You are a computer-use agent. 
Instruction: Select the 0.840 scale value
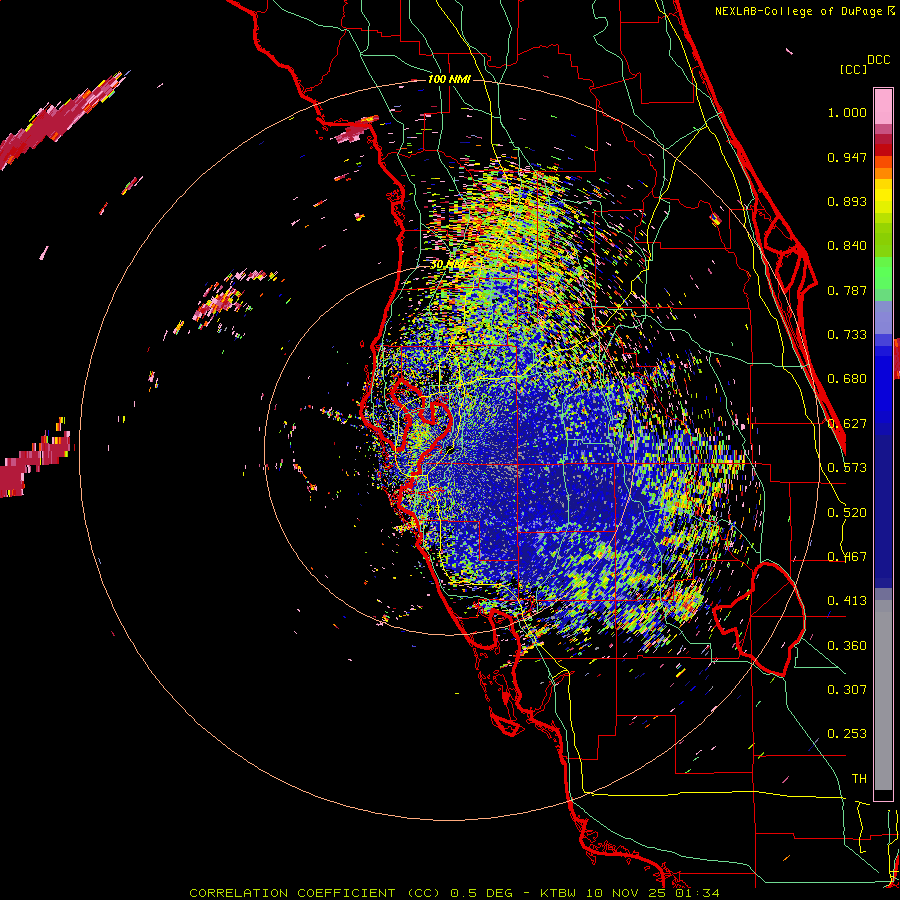(847, 246)
